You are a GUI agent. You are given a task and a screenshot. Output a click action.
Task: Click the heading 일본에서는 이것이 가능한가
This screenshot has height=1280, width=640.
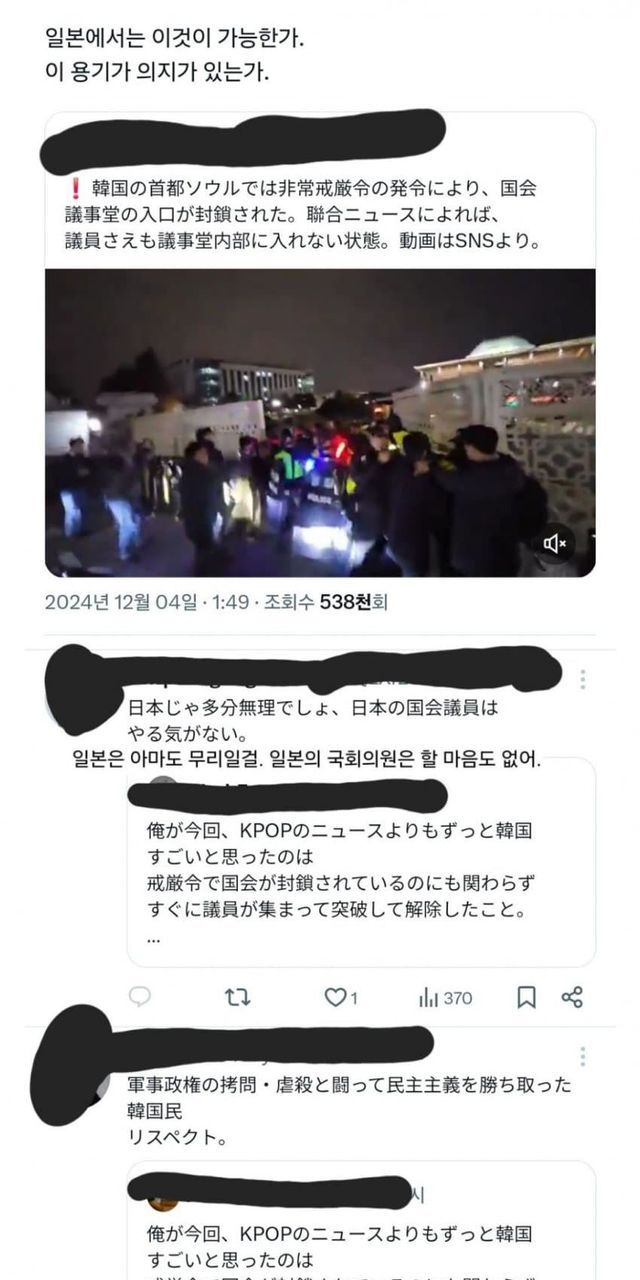point(175,40)
